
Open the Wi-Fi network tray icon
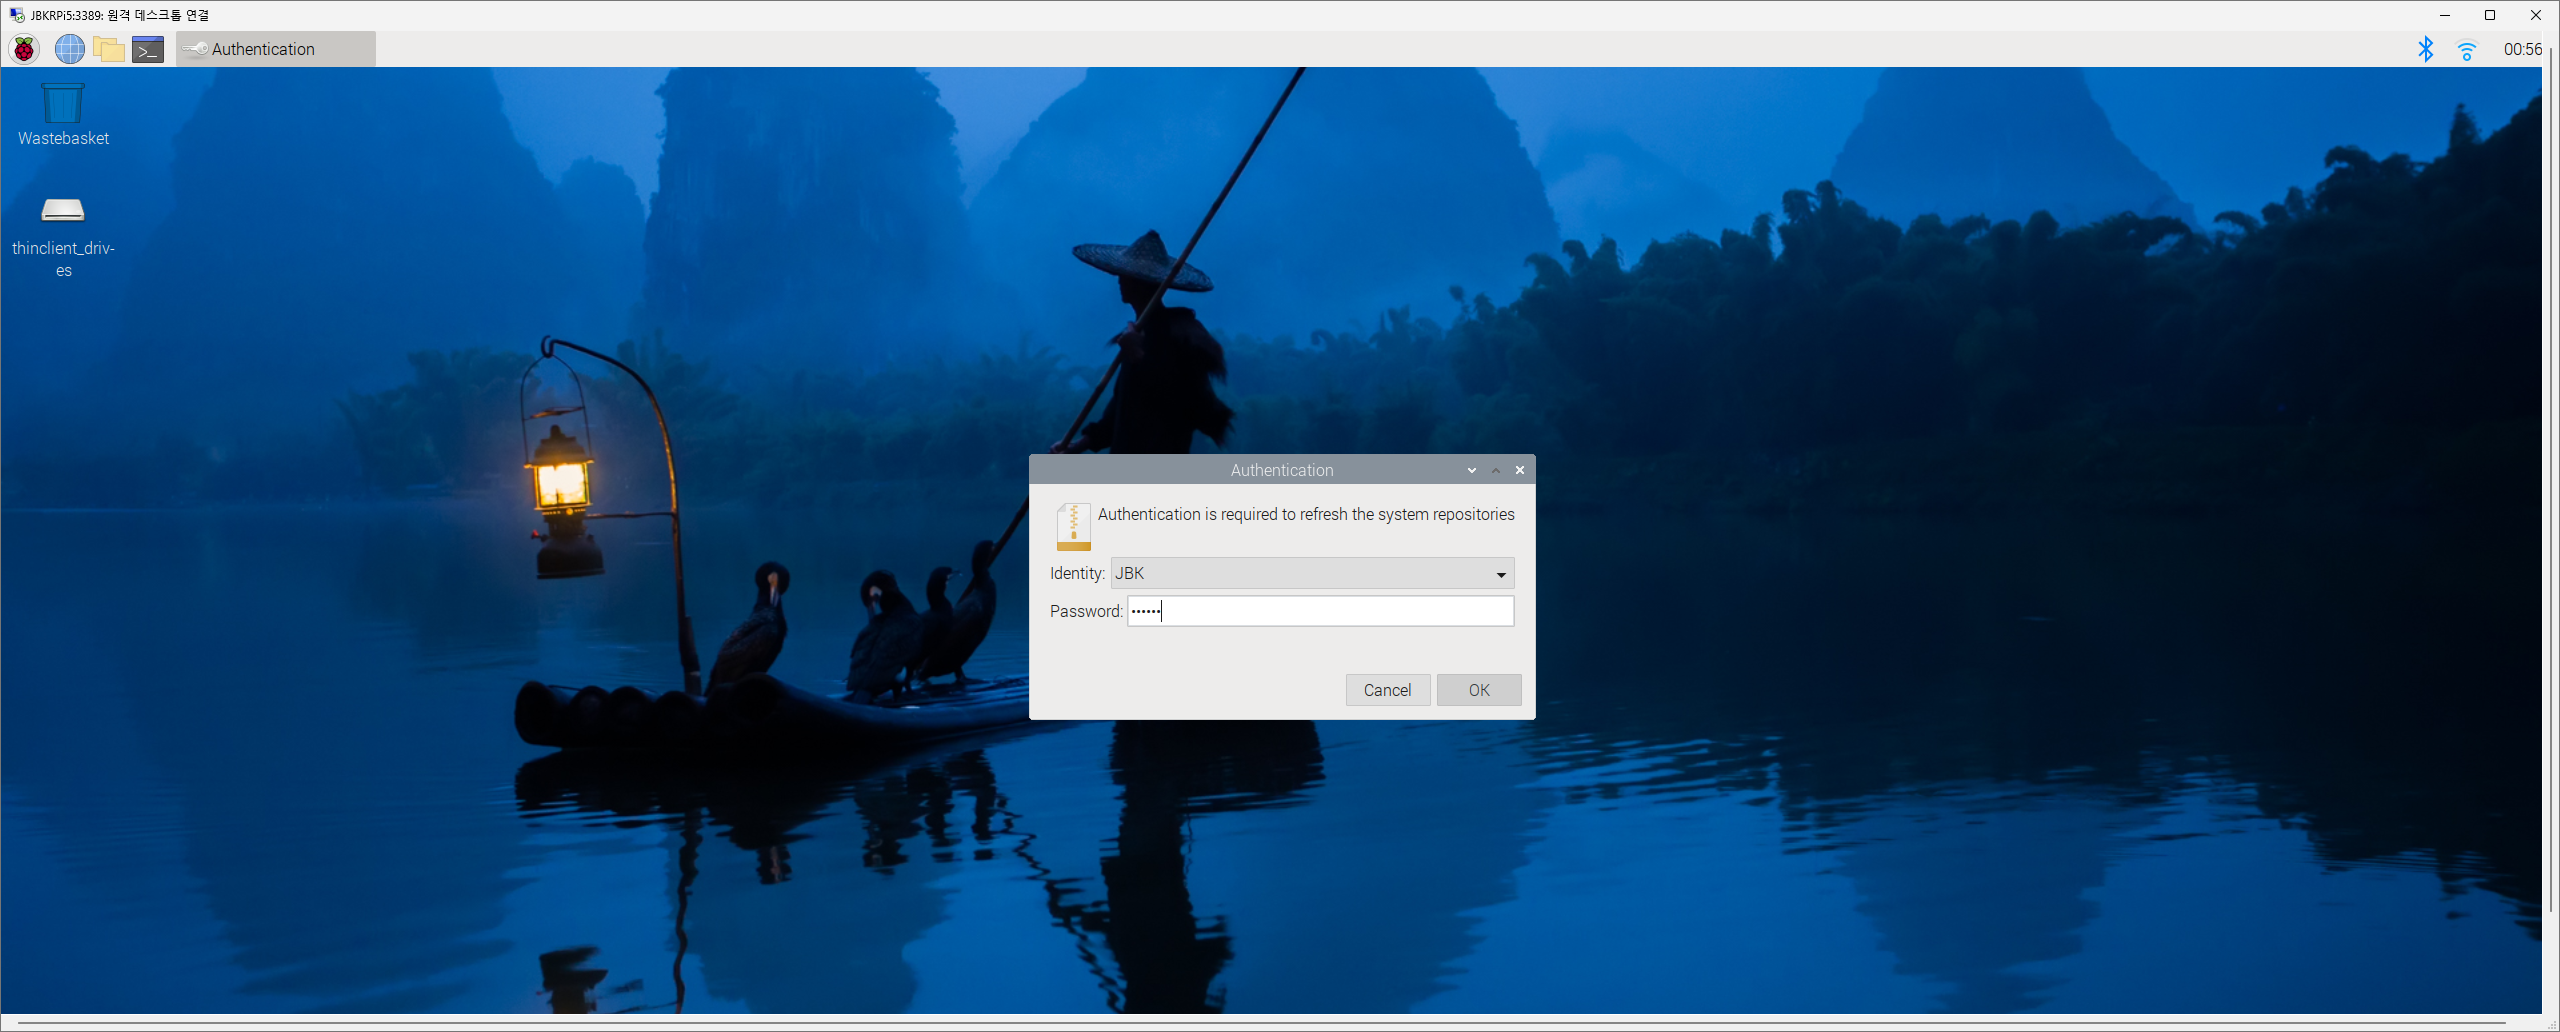click(x=2466, y=50)
